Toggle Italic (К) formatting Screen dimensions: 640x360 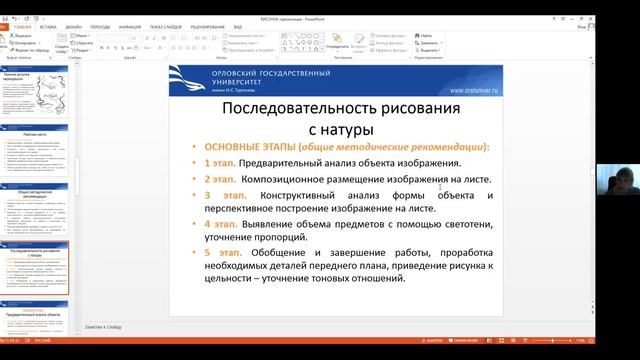[x=108, y=48]
